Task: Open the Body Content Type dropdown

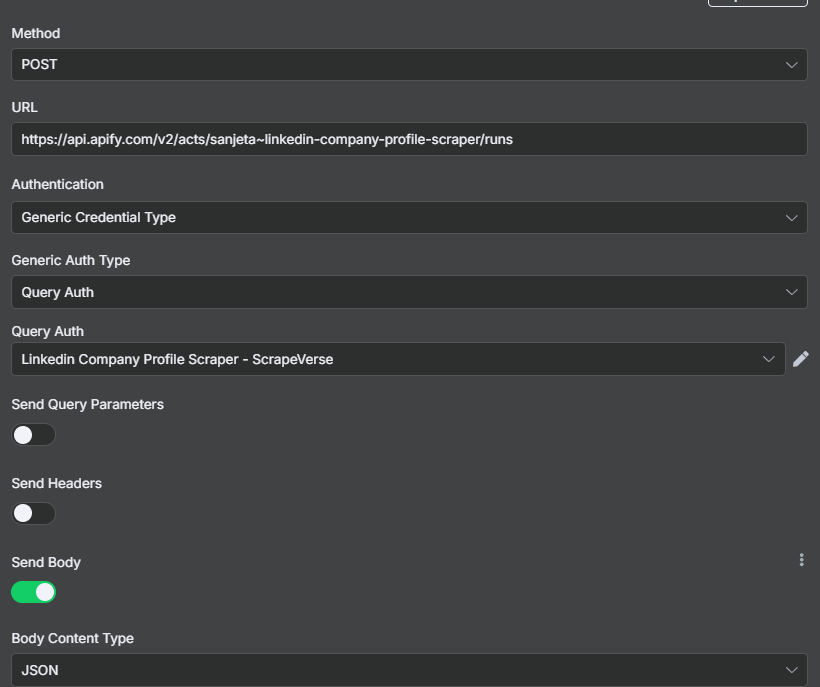Action: tap(409, 670)
